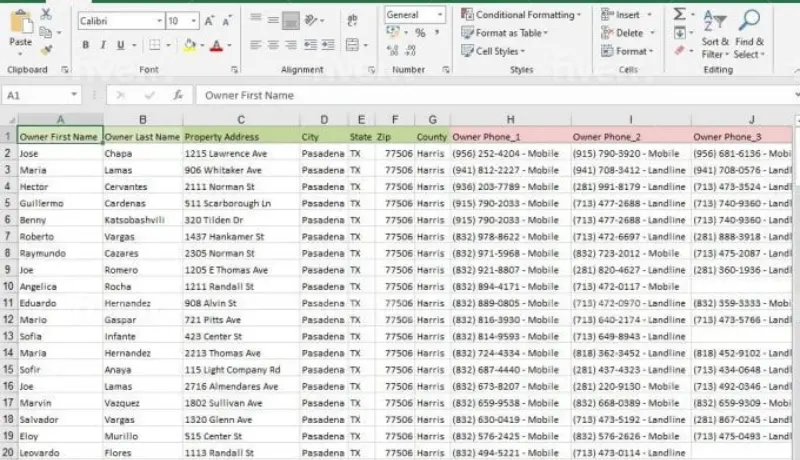The width and height of the screenshot is (800, 460).
Task: Toggle Italic formatting
Action: (103, 45)
